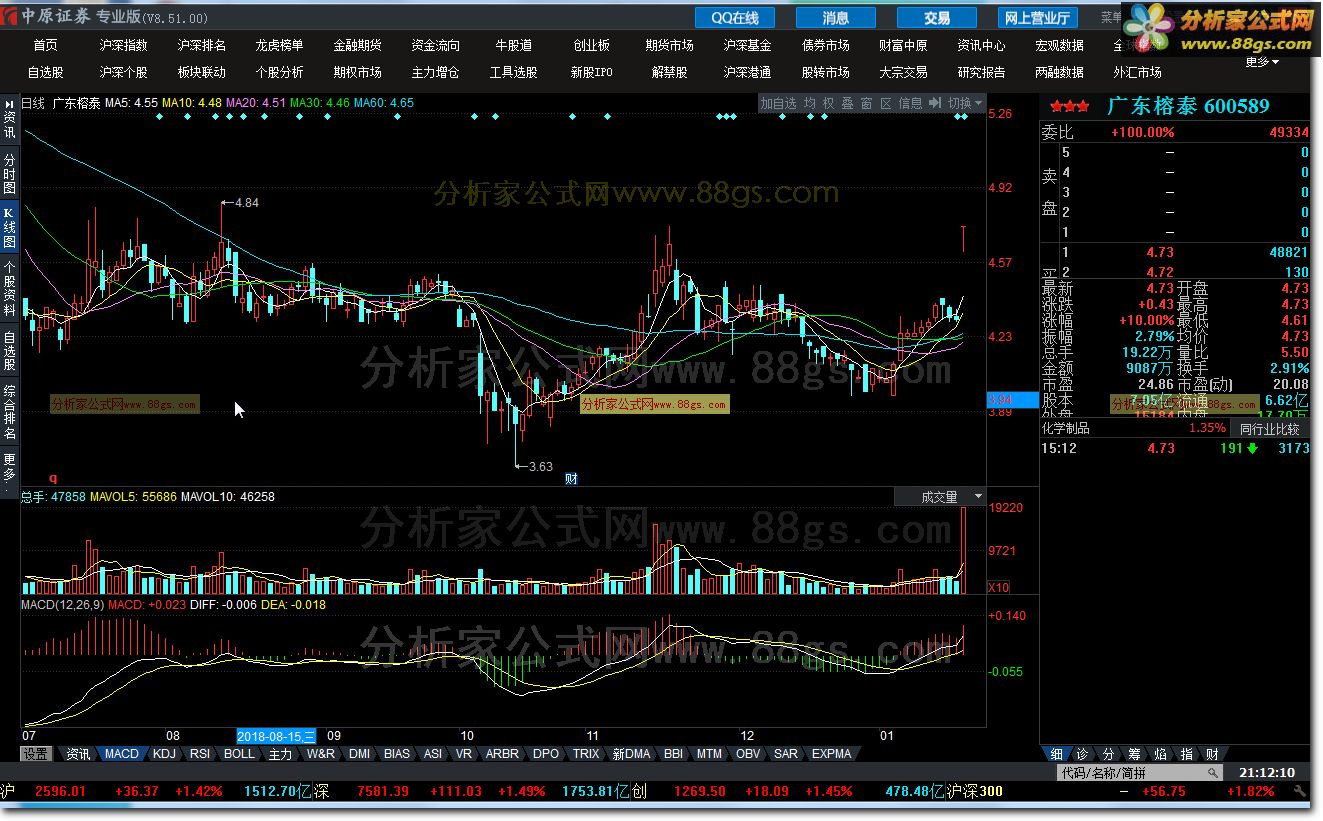The width and height of the screenshot is (1323, 821).
Task: Select the 焰 tab at bottom right
Action: (1160, 754)
